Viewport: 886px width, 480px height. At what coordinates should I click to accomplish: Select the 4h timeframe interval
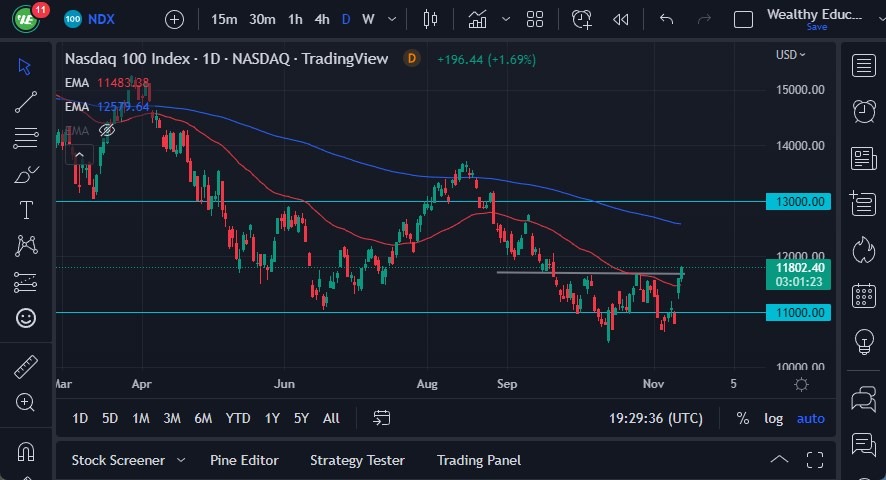coord(321,19)
